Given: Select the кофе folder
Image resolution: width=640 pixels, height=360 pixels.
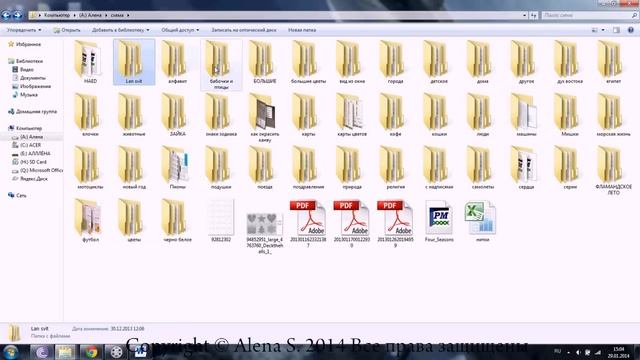Looking at the screenshot, I should coord(396,115).
